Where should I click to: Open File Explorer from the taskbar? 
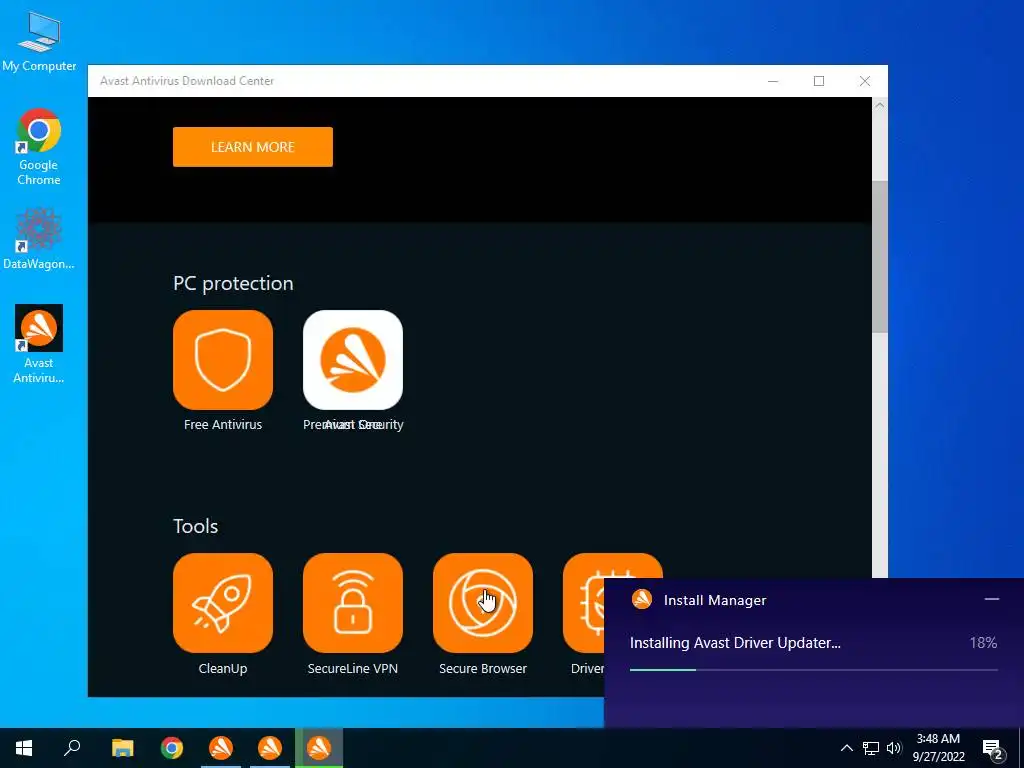[x=122, y=748]
